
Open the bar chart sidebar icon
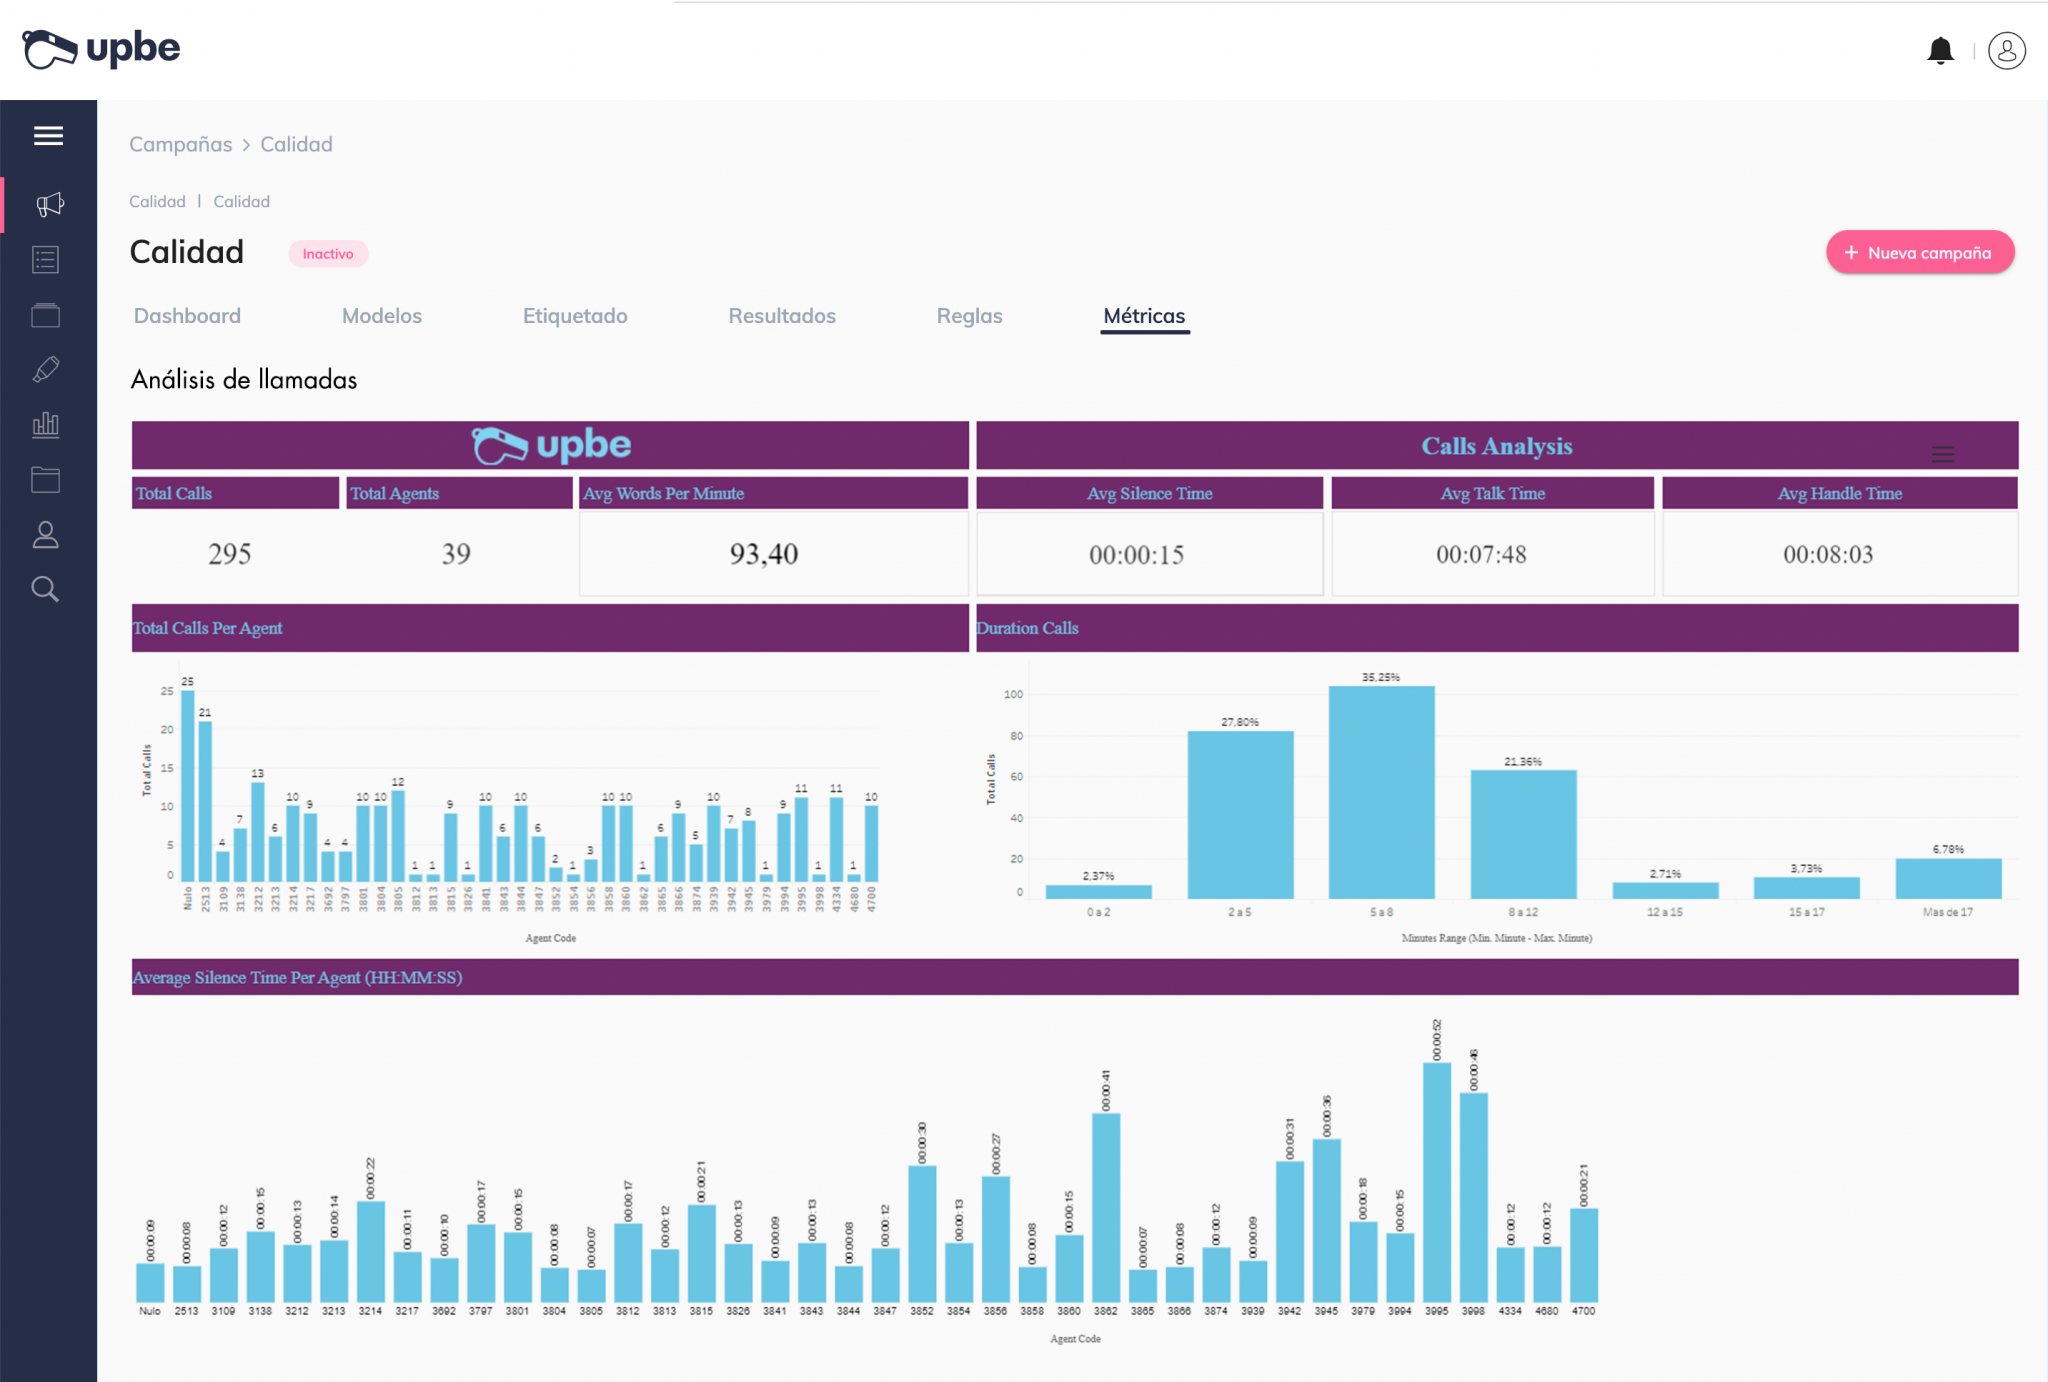click(x=46, y=425)
